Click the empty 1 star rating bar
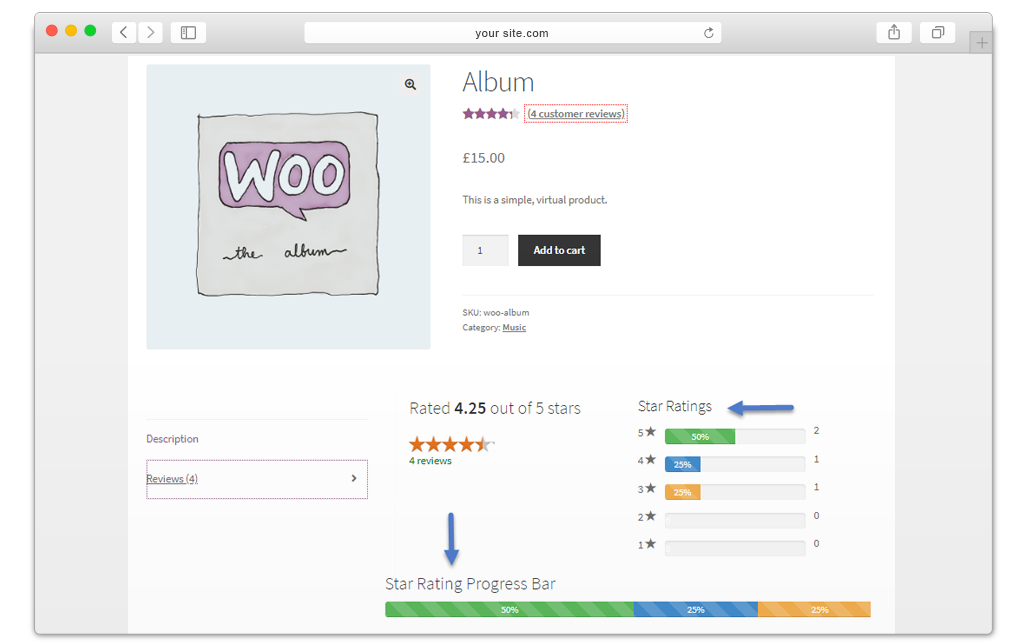 click(x=735, y=548)
